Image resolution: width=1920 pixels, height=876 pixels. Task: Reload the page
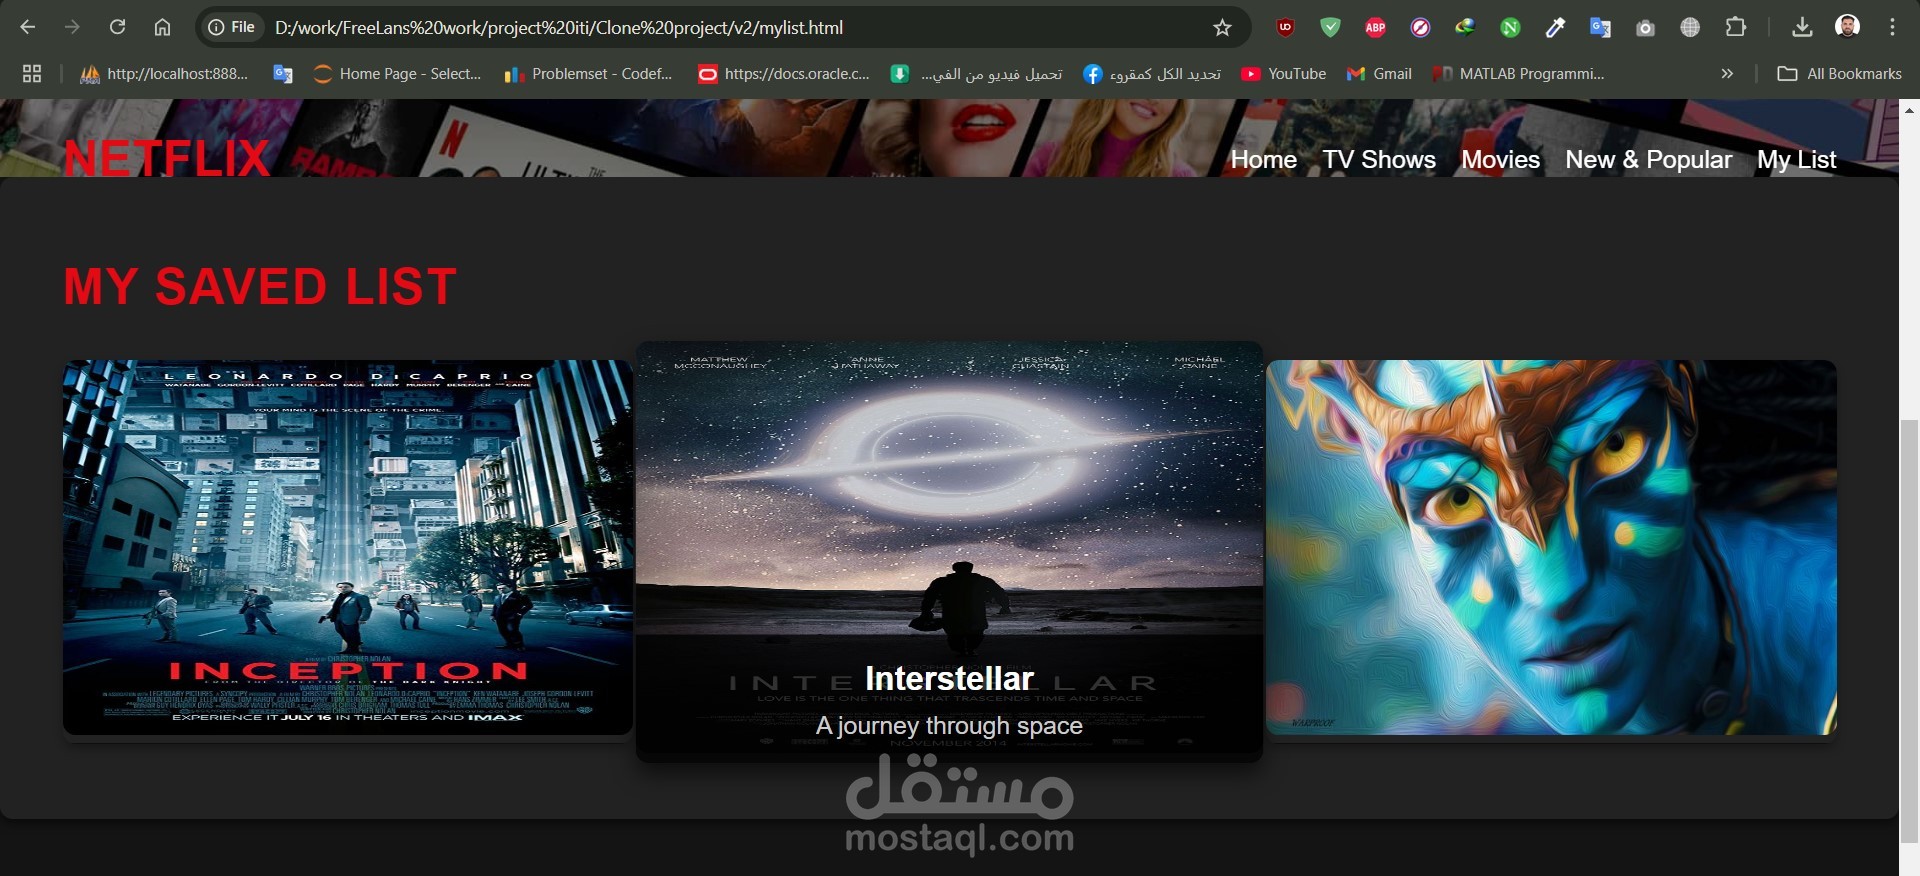tap(117, 27)
